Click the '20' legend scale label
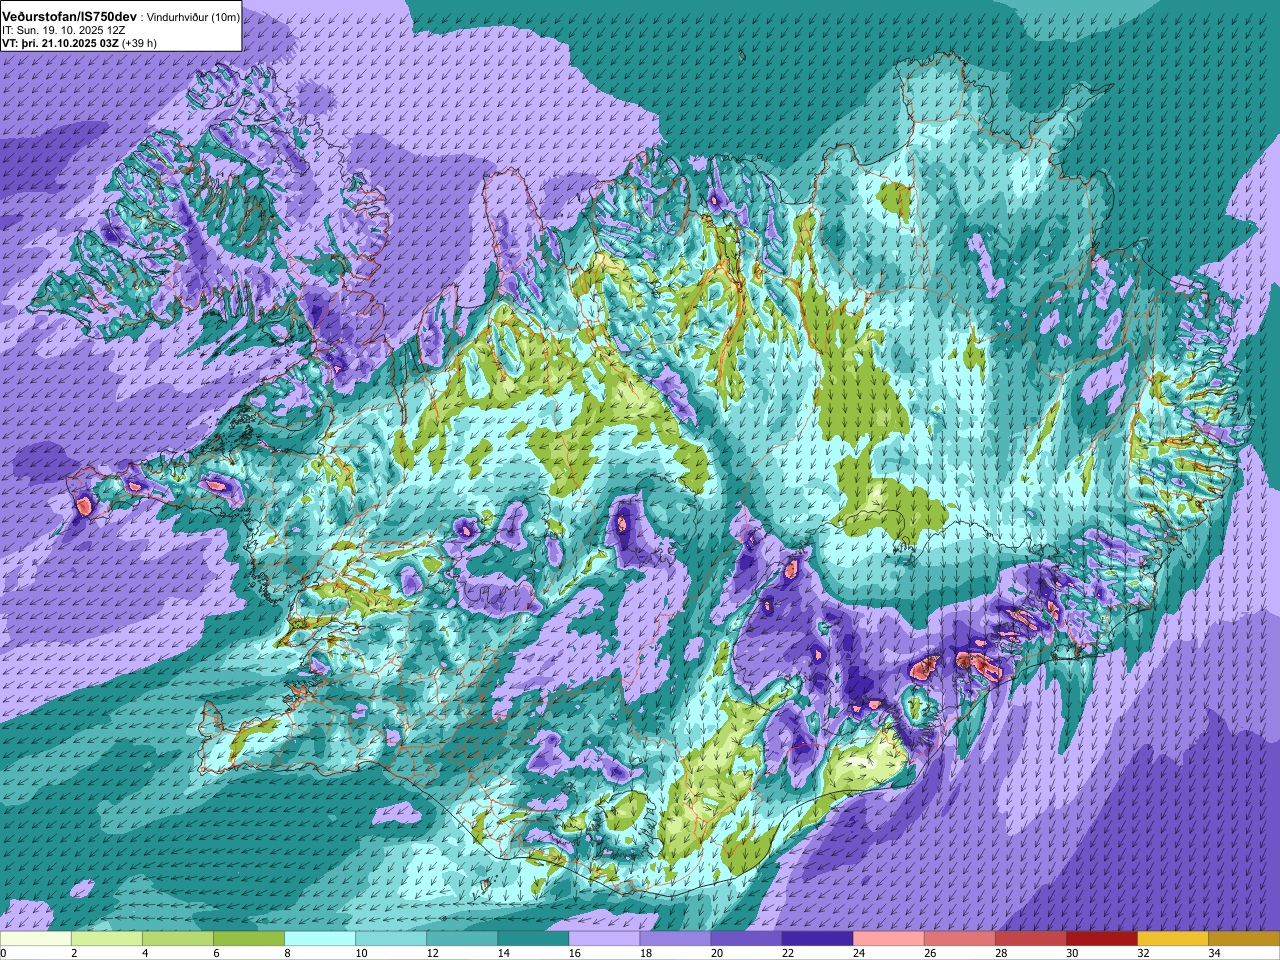Viewport: 1280px width, 960px height. [x=716, y=953]
